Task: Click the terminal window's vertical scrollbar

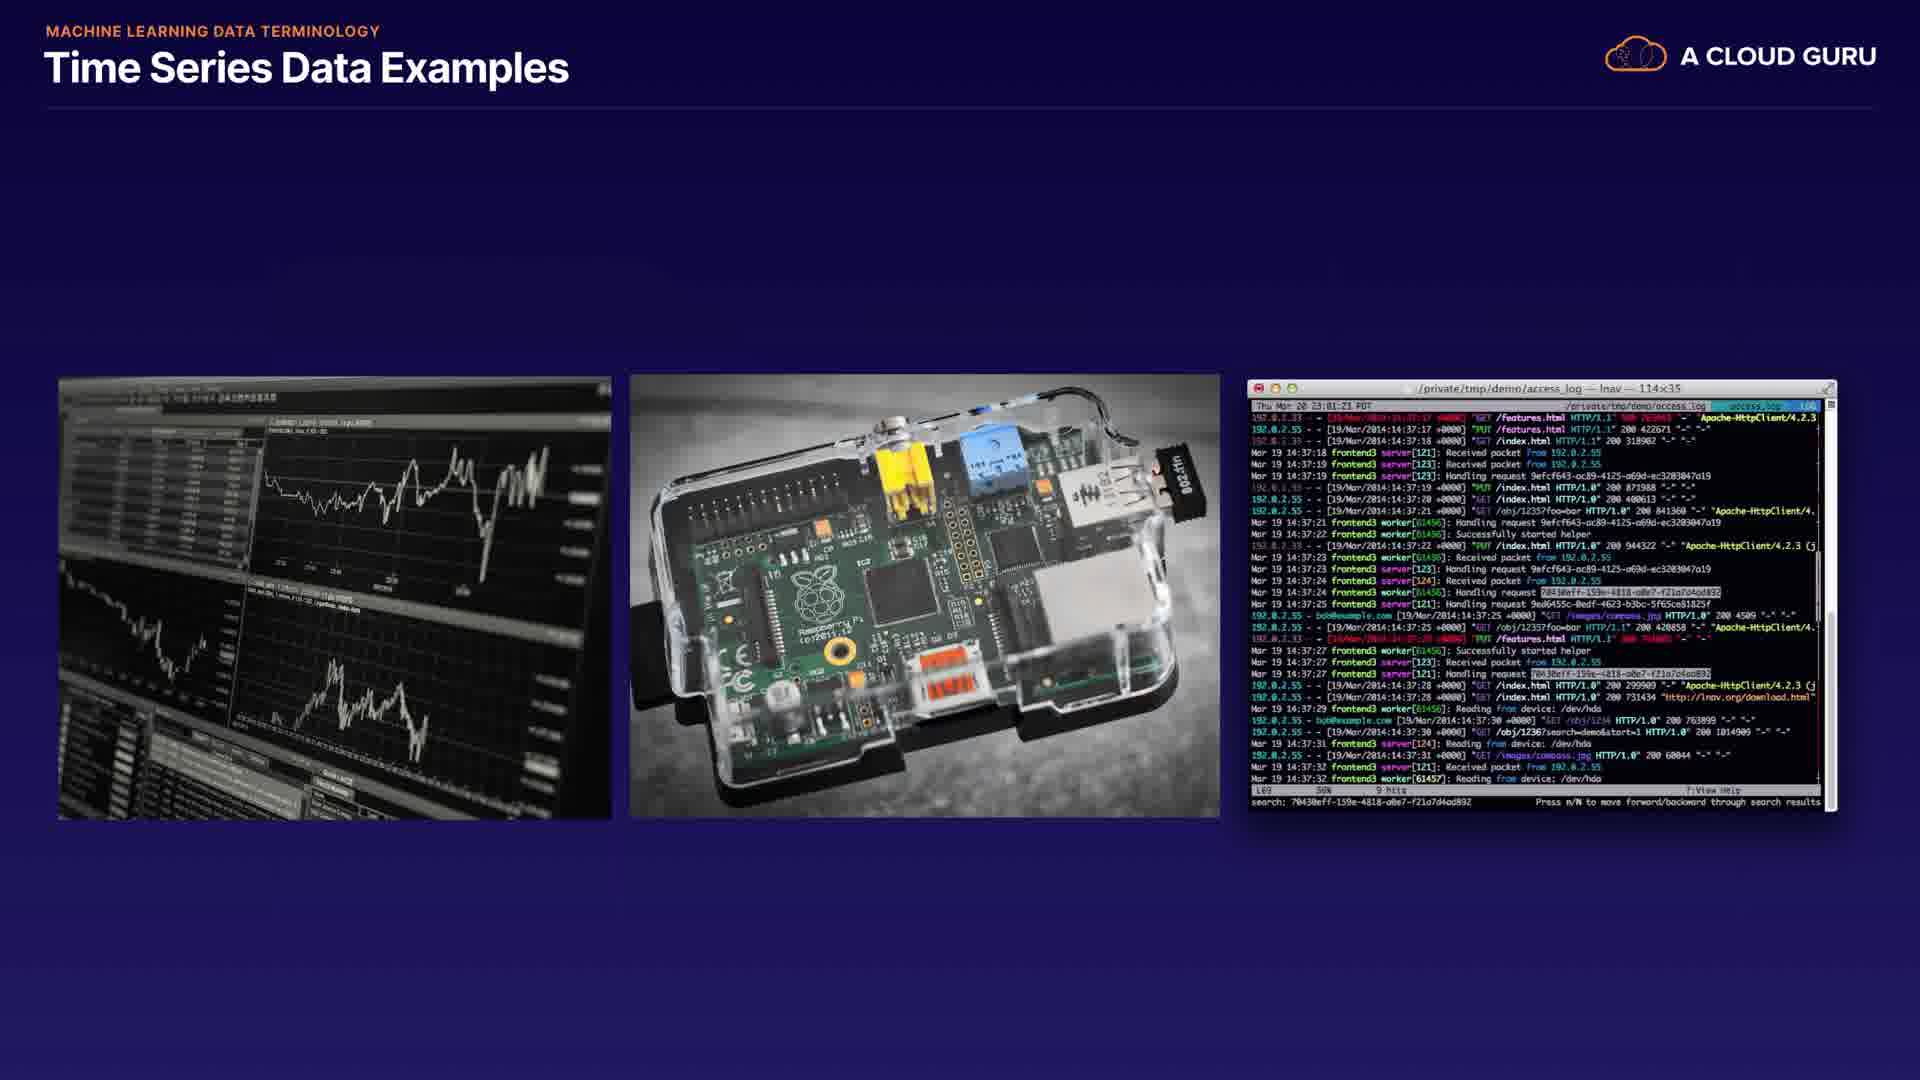Action: [1830, 600]
